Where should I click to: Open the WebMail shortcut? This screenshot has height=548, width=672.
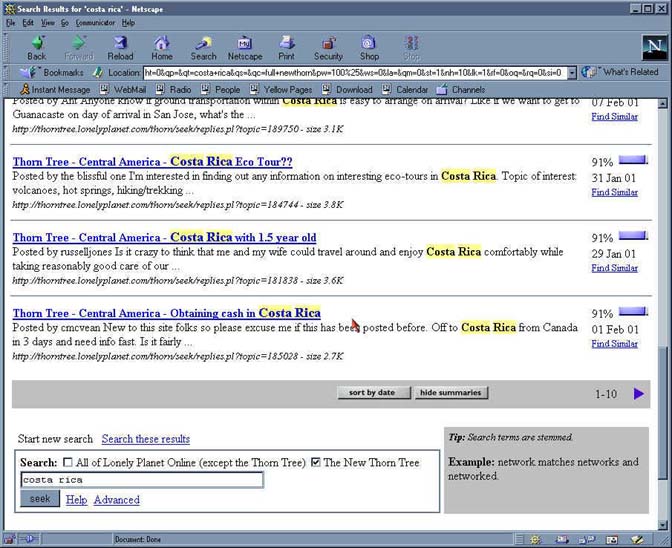(x=123, y=90)
